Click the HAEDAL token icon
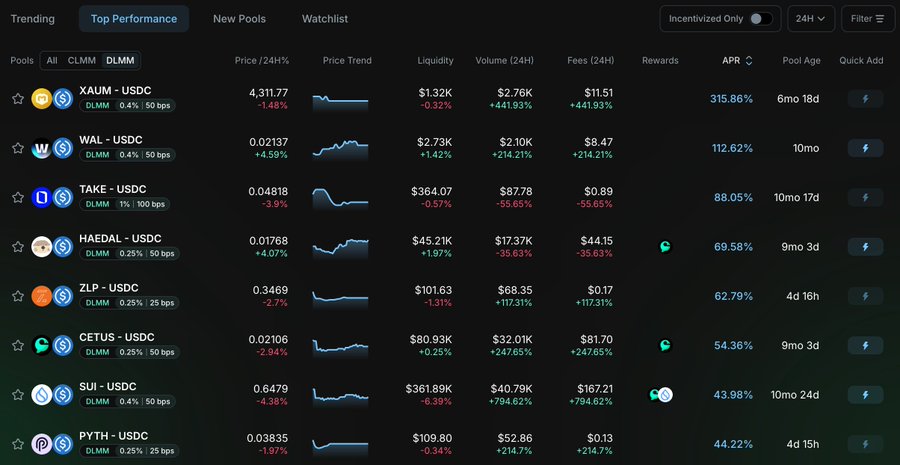Viewport: 900px width, 465px height. point(42,247)
